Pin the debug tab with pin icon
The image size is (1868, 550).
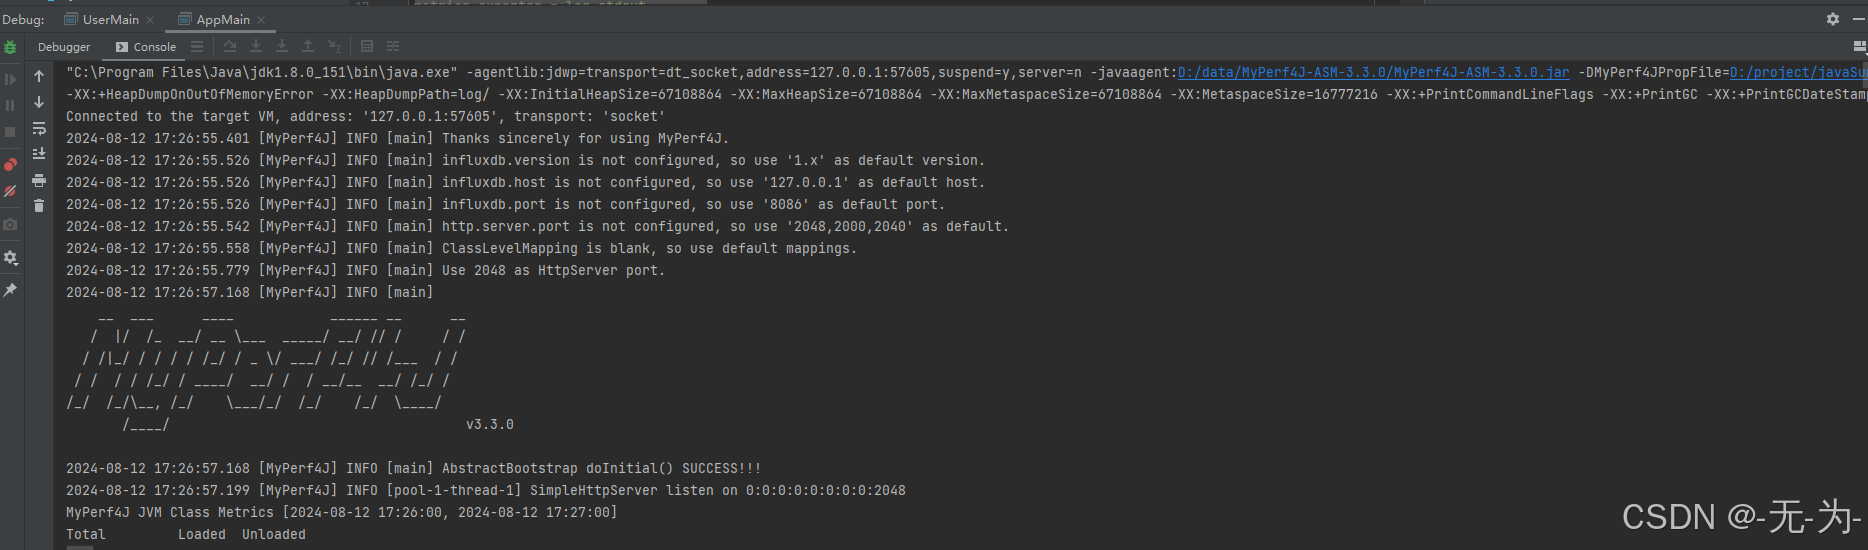[10, 290]
